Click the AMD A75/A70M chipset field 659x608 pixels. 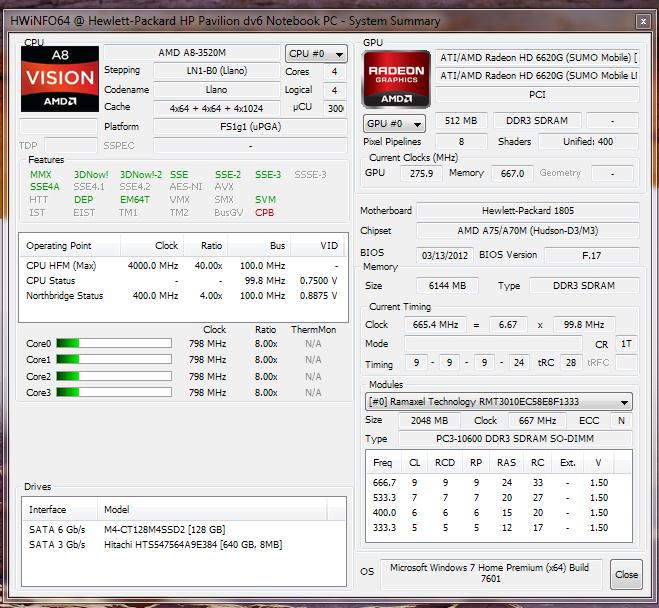click(x=528, y=231)
